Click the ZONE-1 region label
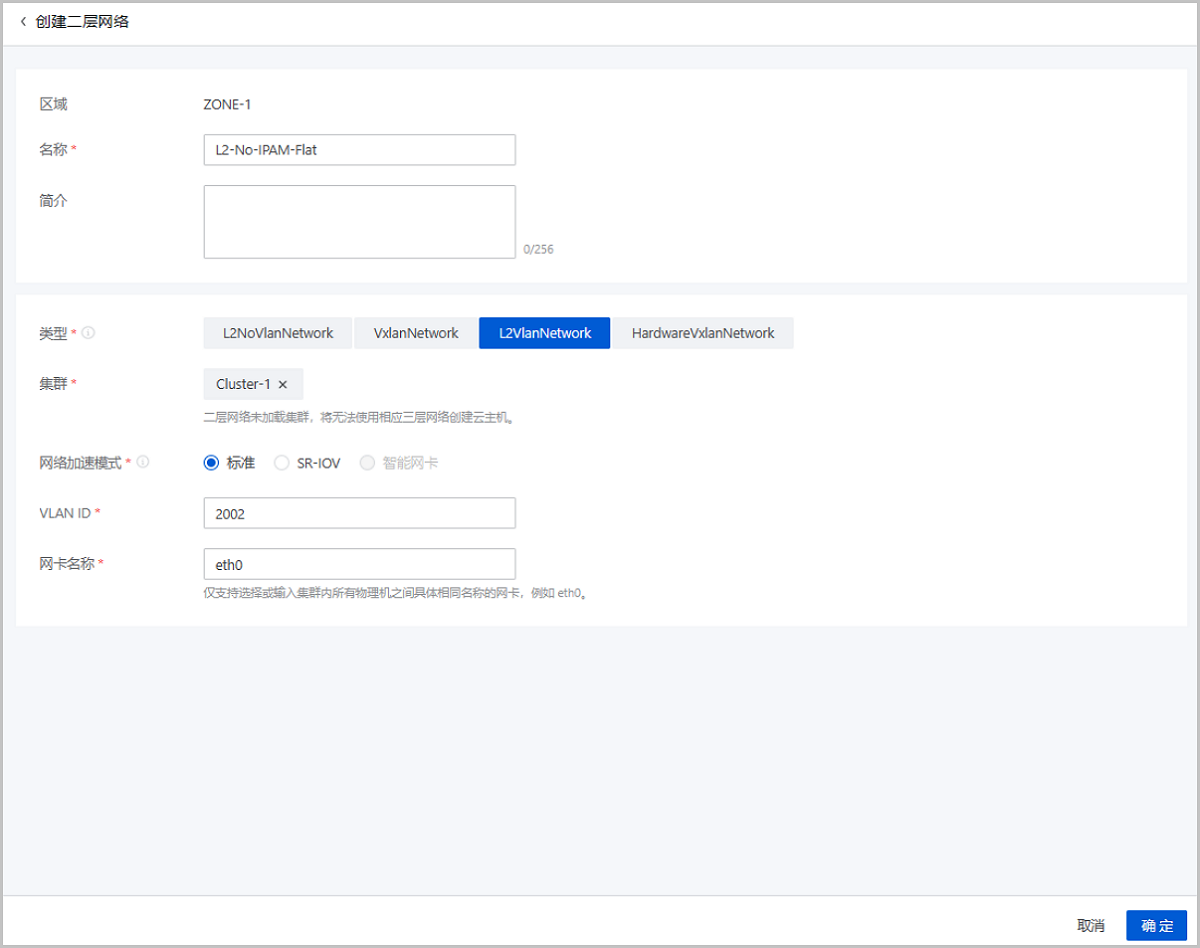This screenshot has height=948, width=1200. pyautogui.click(x=226, y=103)
